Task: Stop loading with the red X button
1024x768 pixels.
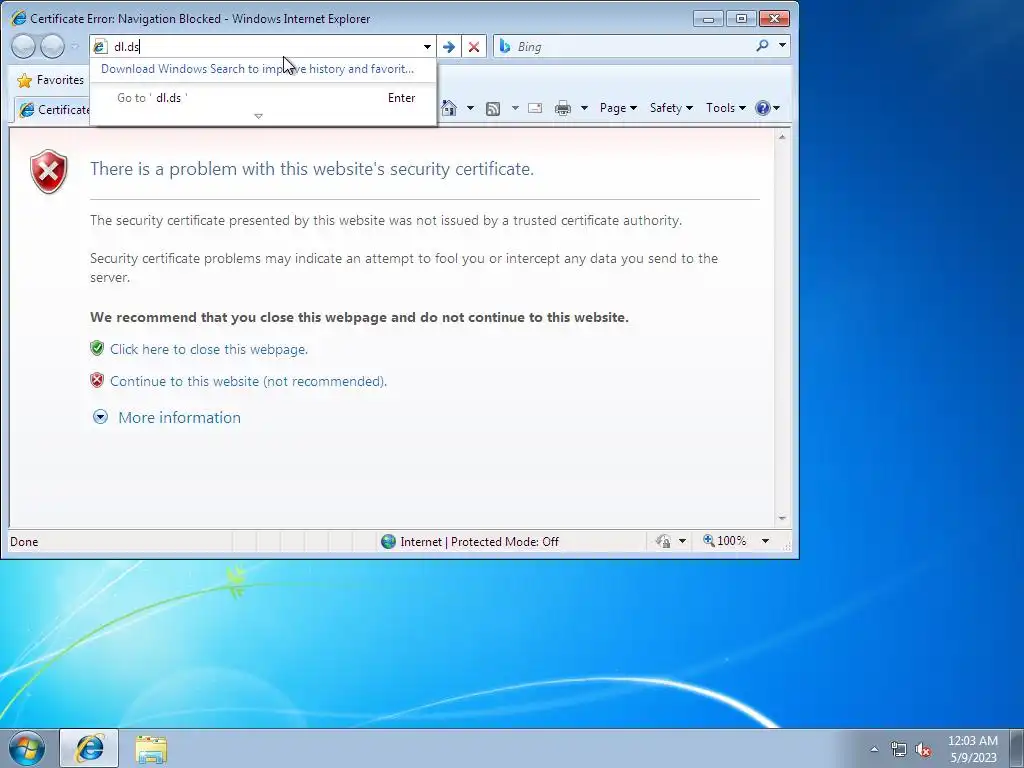Action: pyautogui.click(x=474, y=46)
